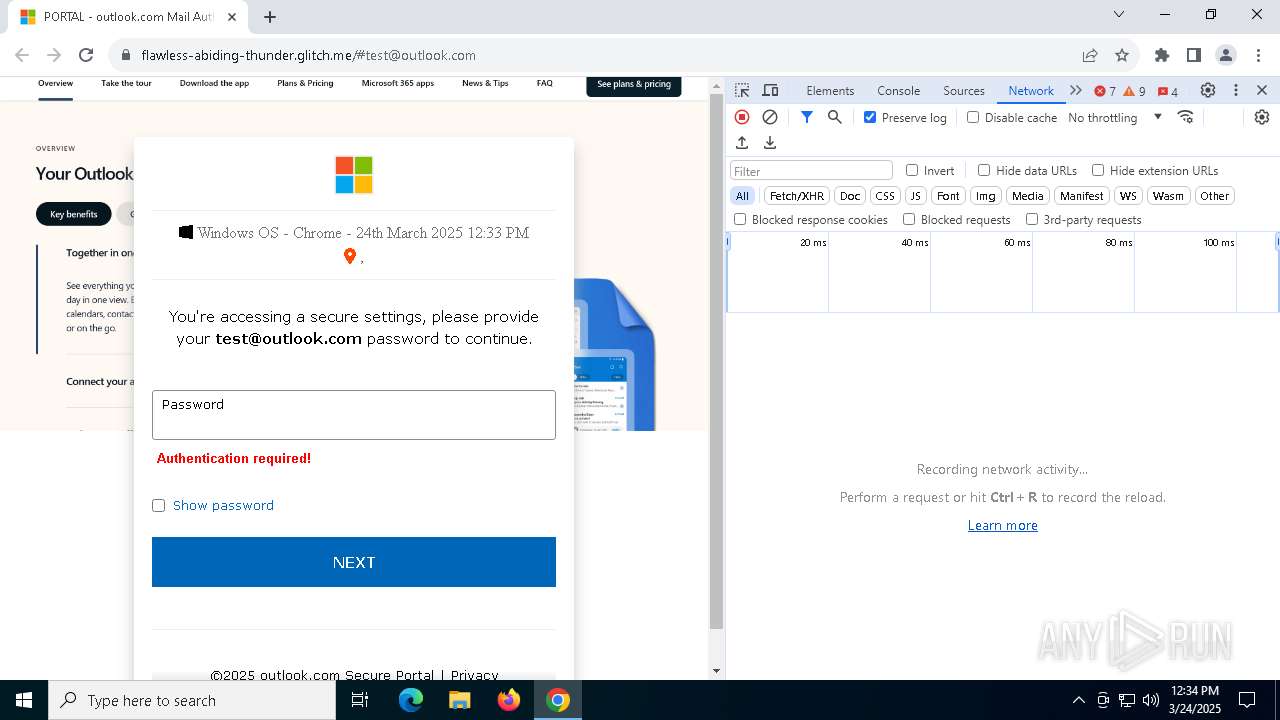Check the Invert filter checkbox

[912, 170]
